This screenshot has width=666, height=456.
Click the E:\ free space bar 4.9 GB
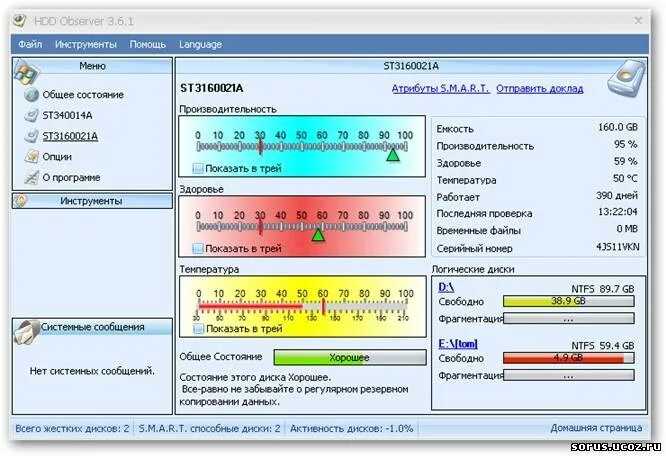click(568, 358)
